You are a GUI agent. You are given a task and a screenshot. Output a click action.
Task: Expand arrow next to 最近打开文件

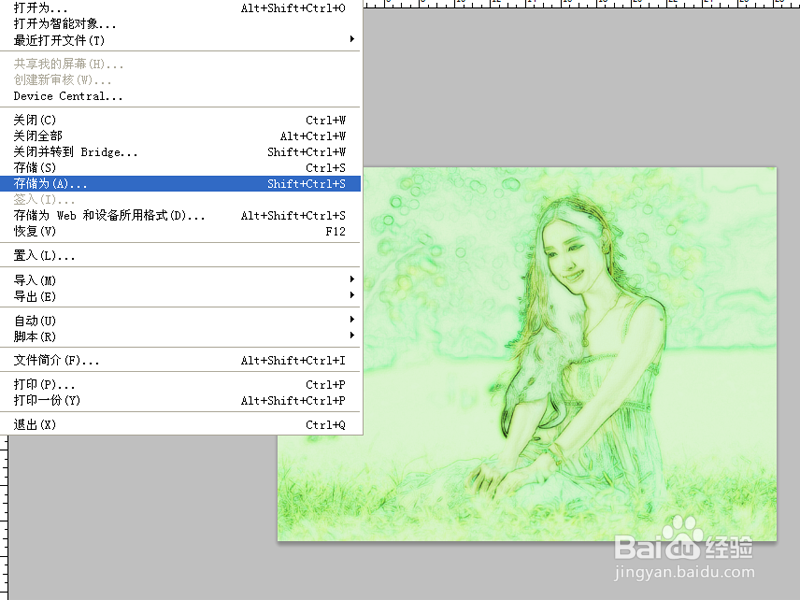352,39
